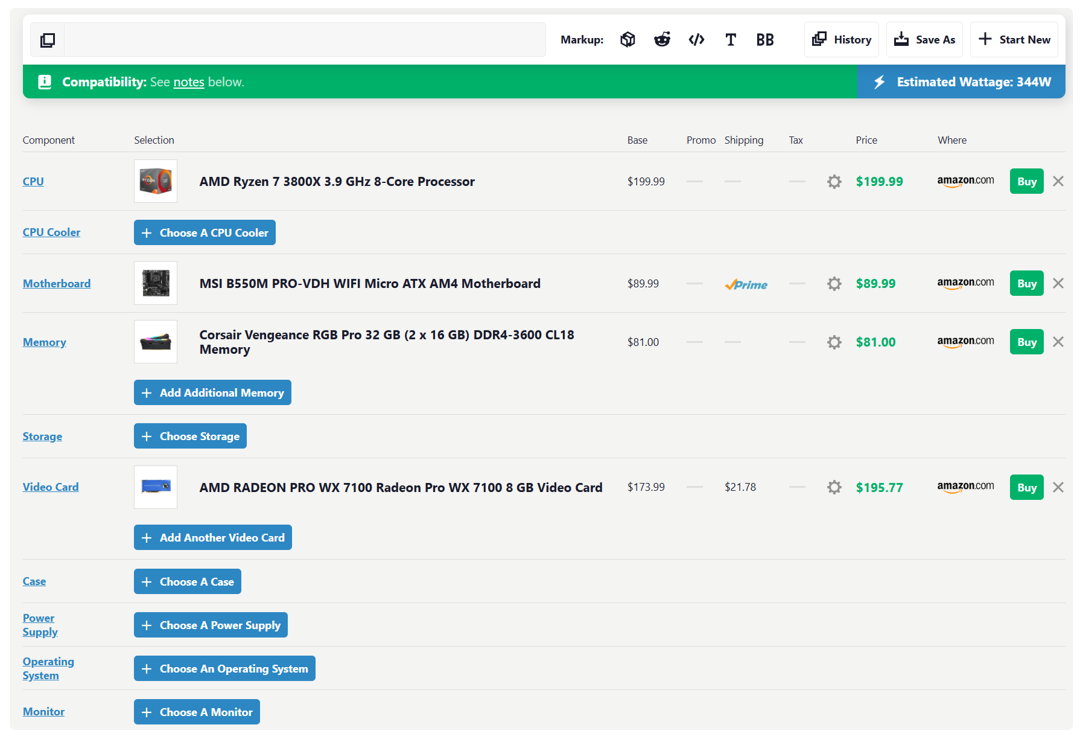Click Choose A Power Supply button
Screen dimensions: 1080x748
(x=211, y=625)
